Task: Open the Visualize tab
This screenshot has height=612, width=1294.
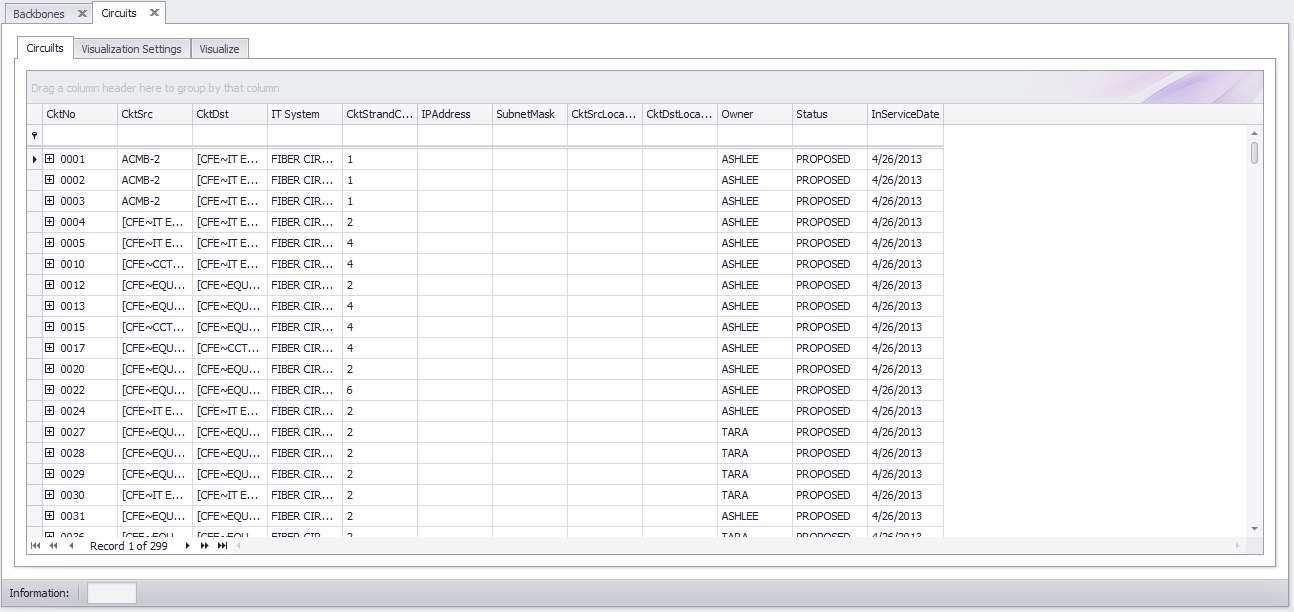Action: click(x=219, y=49)
